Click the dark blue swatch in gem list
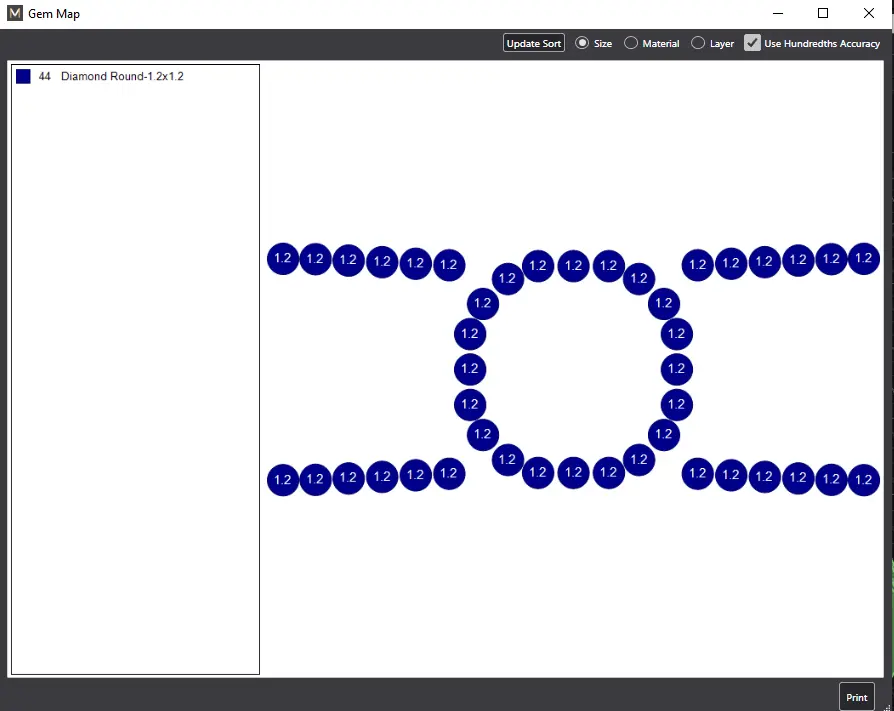This screenshot has height=711, width=894. (x=23, y=76)
